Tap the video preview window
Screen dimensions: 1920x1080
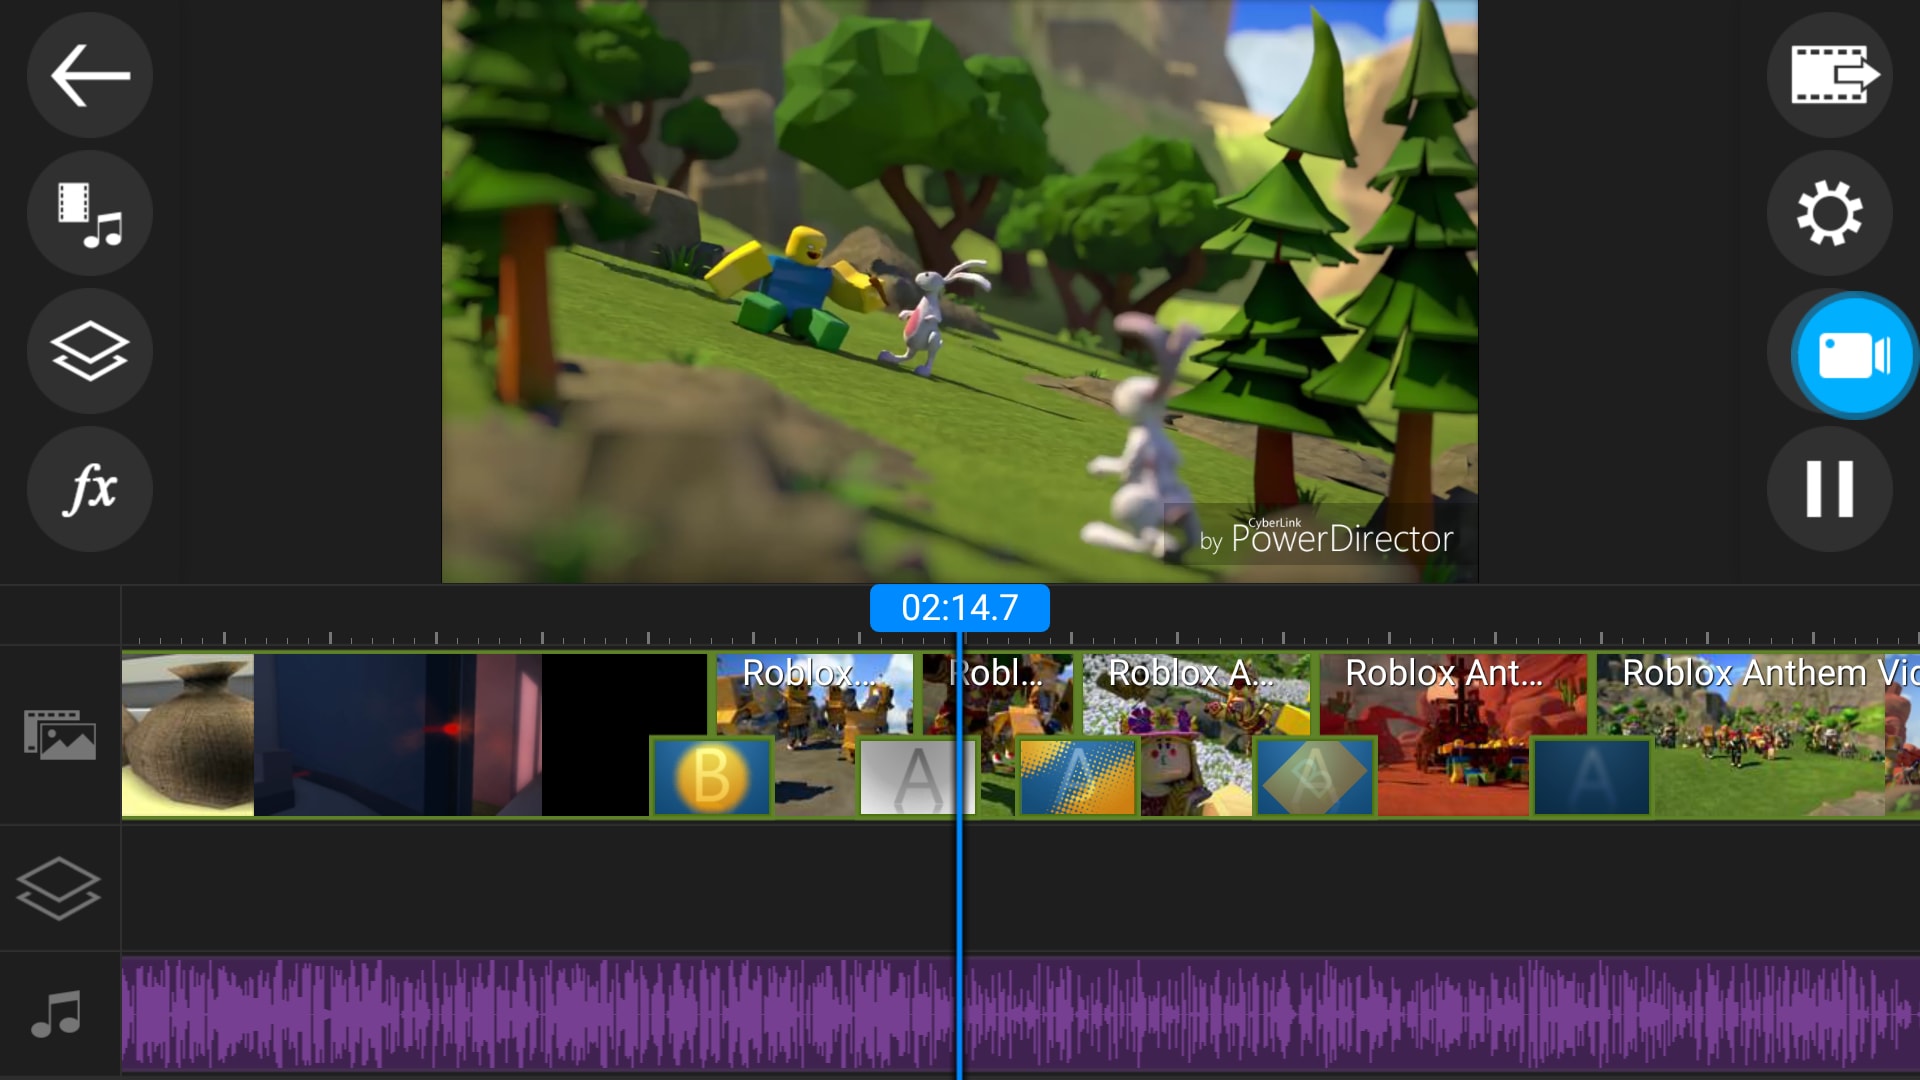pyautogui.click(x=960, y=291)
